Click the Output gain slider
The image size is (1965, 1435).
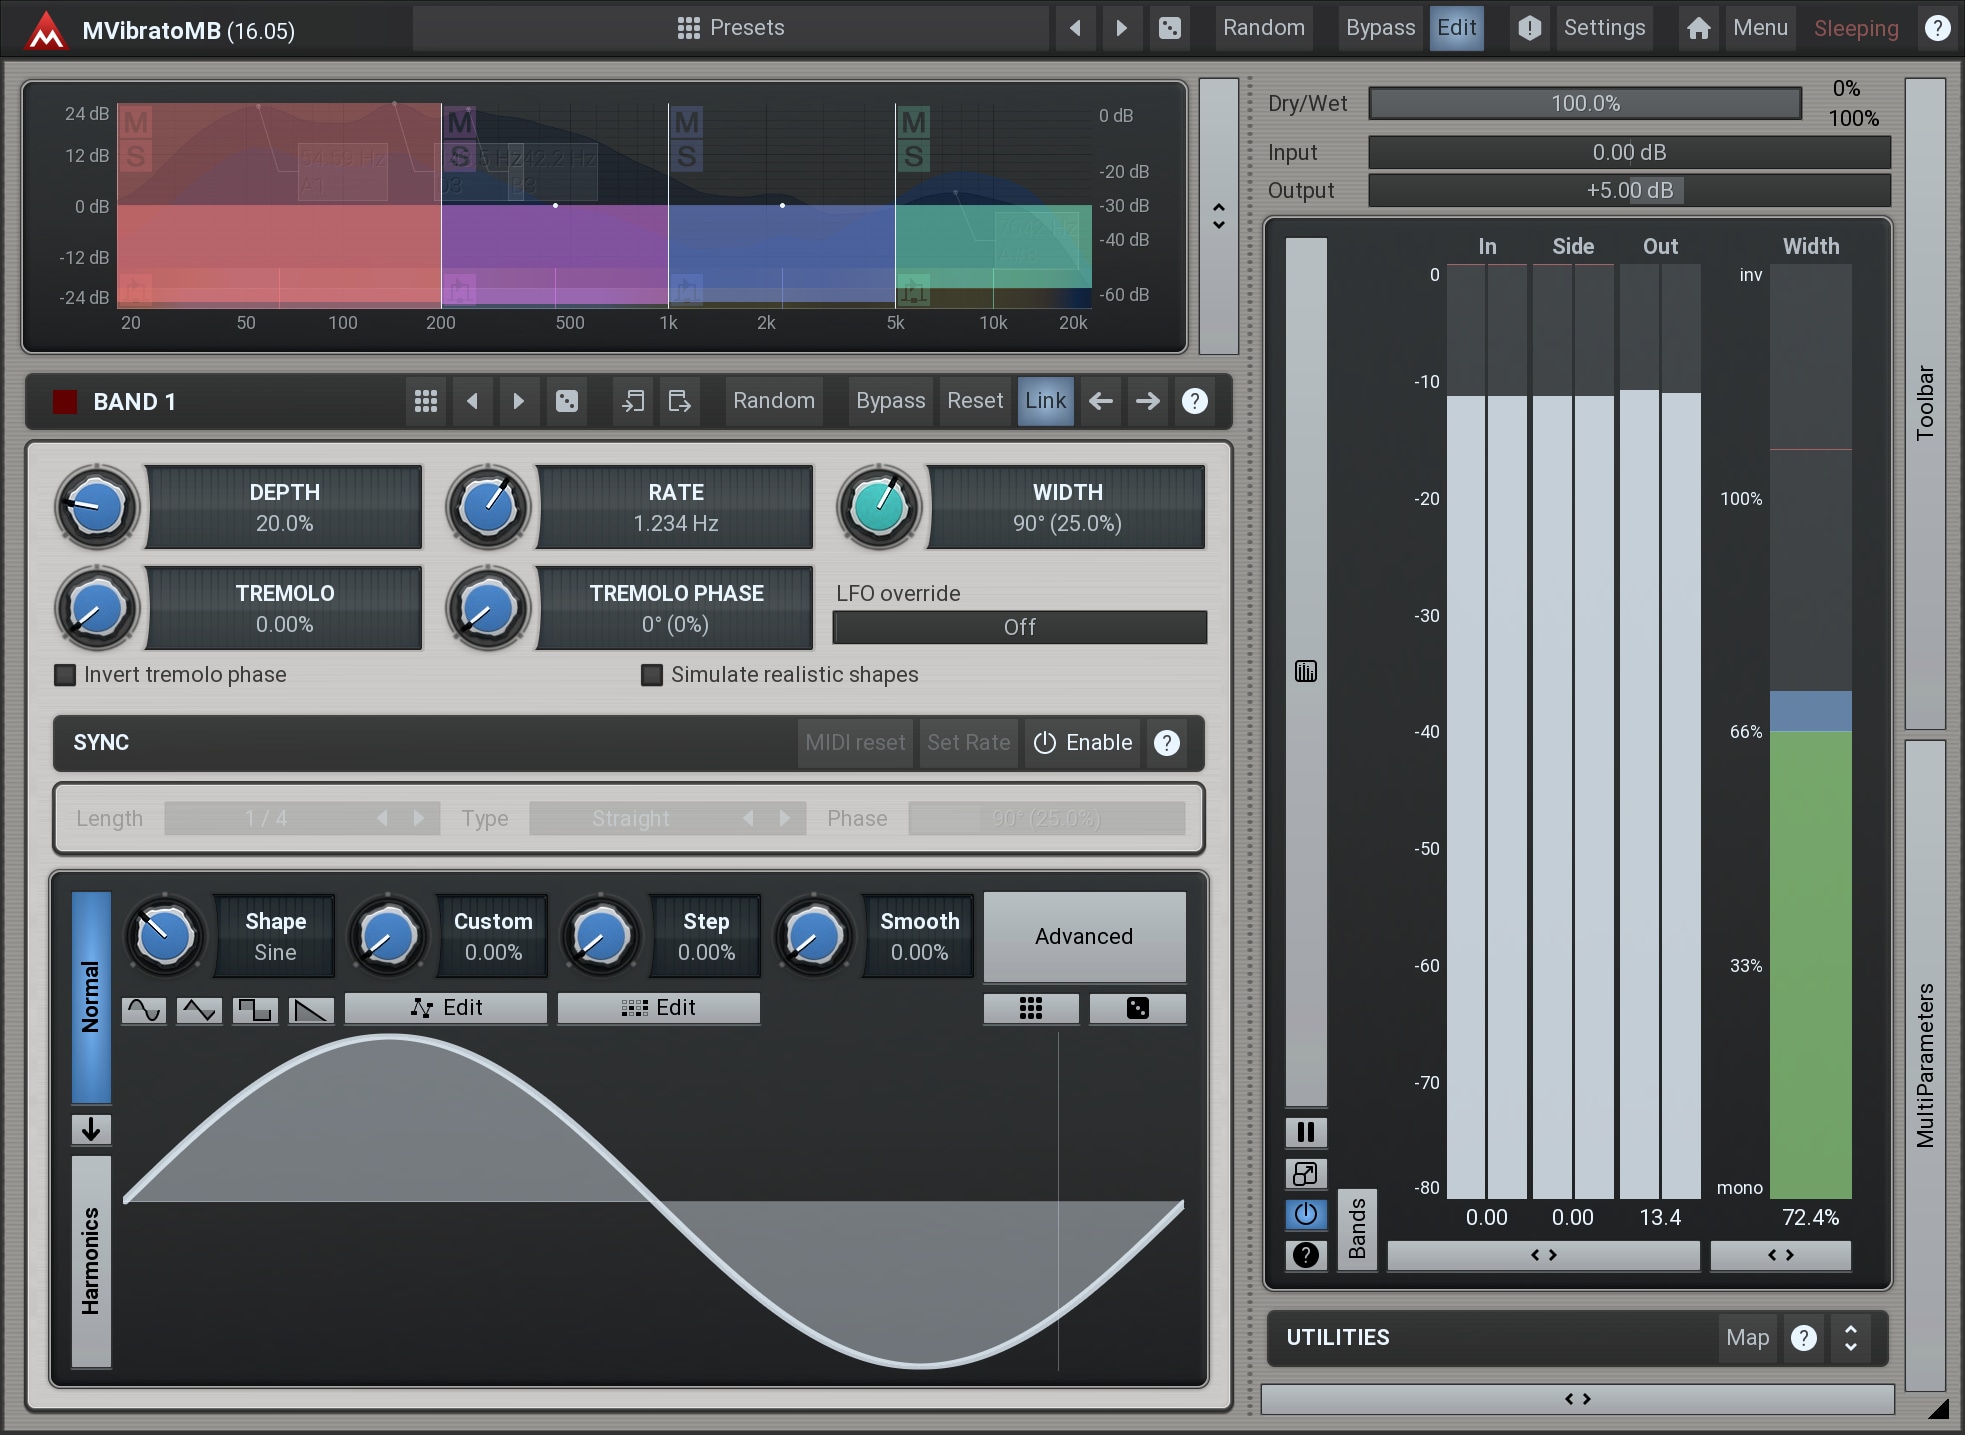[1629, 190]
